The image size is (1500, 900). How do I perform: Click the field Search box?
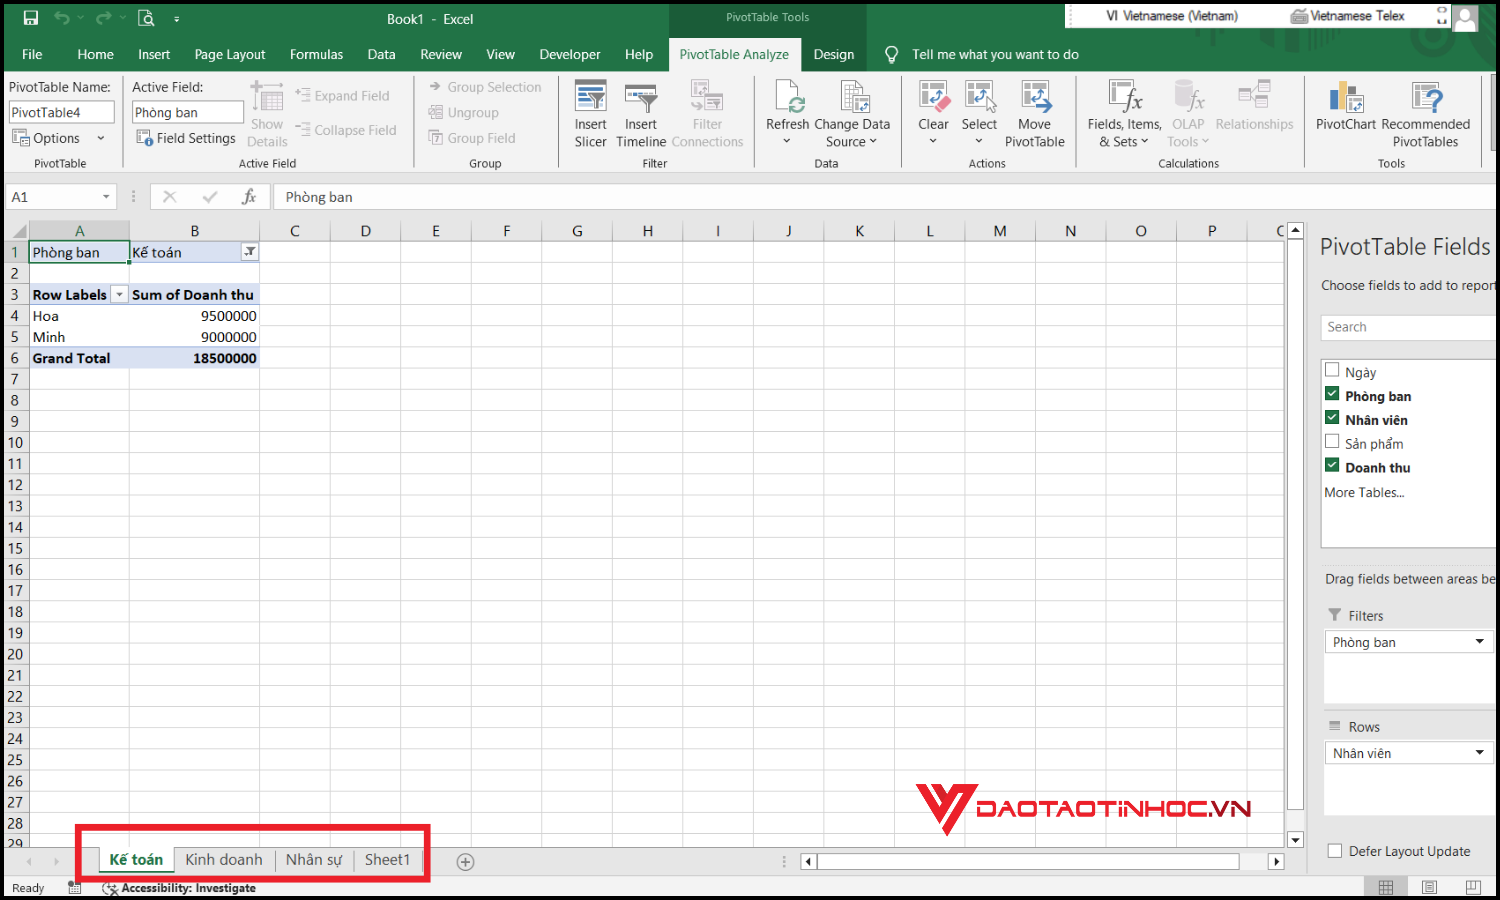pos(1407,327)
